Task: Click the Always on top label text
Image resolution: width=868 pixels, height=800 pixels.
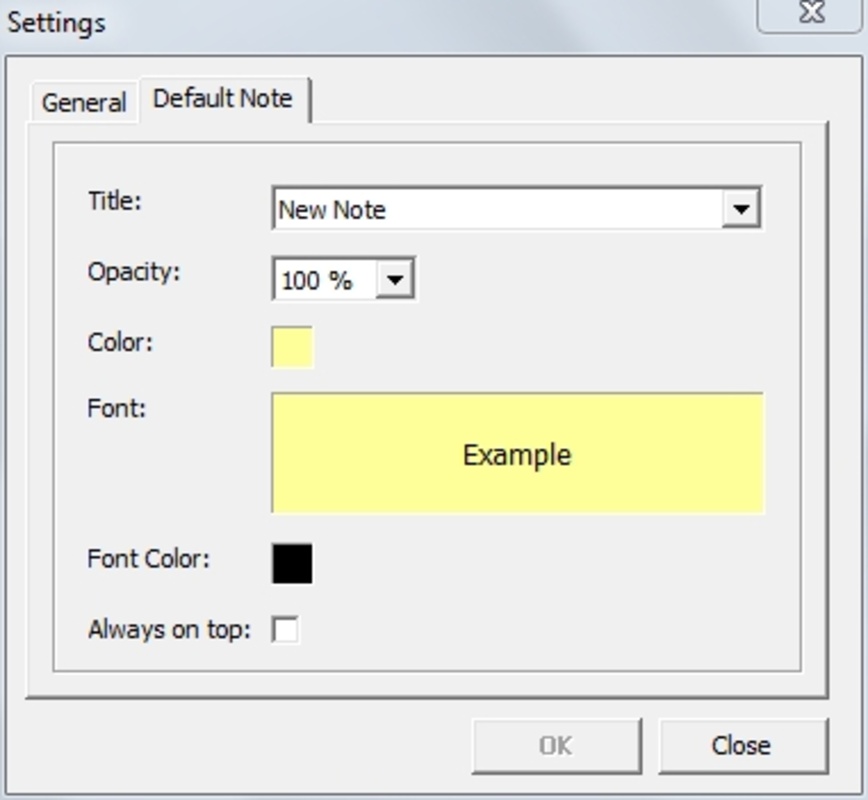Action: [x=169, y=630]
